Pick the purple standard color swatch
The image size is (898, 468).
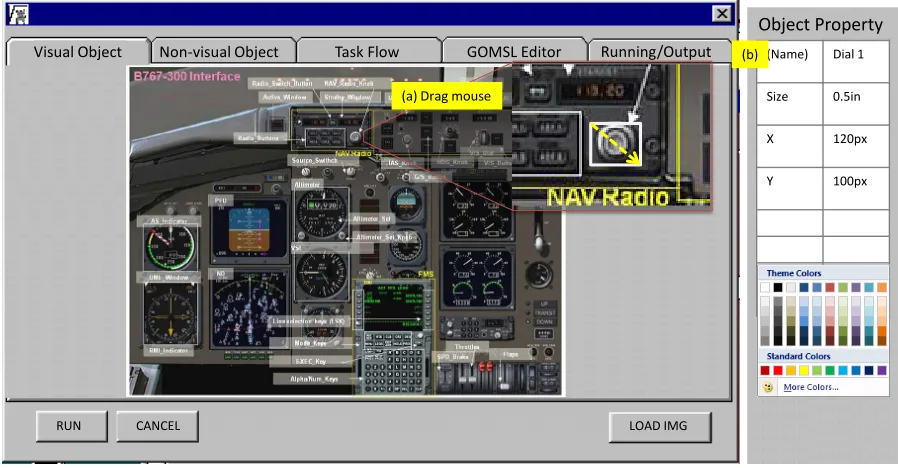tap(882, 371)
